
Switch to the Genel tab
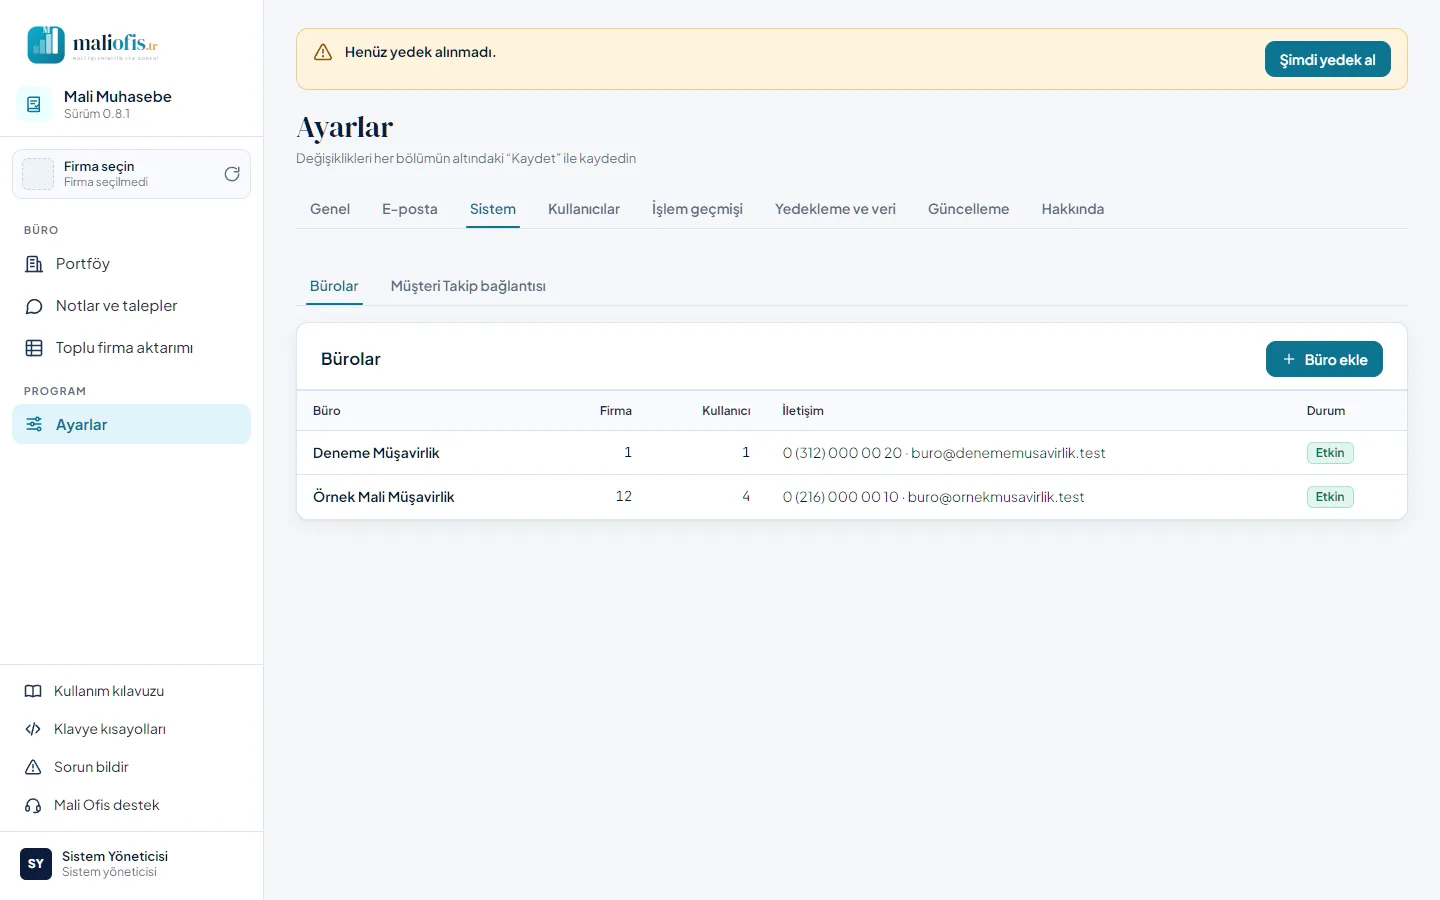tap(330, 209)
